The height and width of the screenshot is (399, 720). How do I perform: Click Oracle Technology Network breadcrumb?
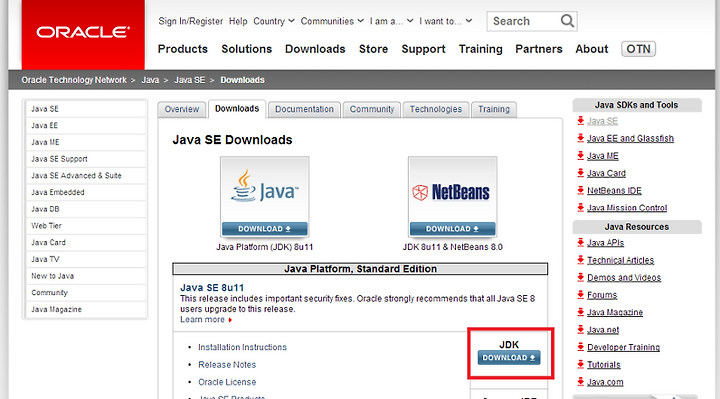click(x=74, y=80)
